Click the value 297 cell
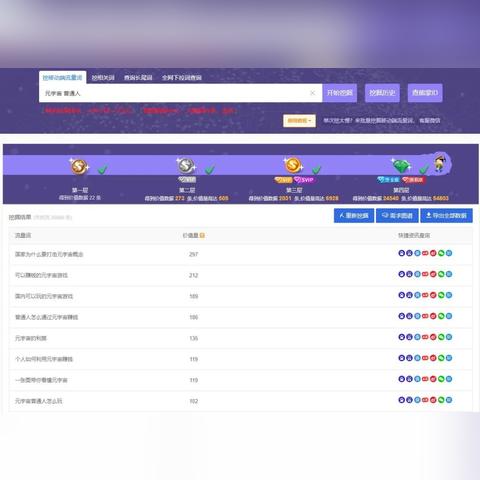The height and width of the screenshot is (480, 480). (x=194, y=254)
